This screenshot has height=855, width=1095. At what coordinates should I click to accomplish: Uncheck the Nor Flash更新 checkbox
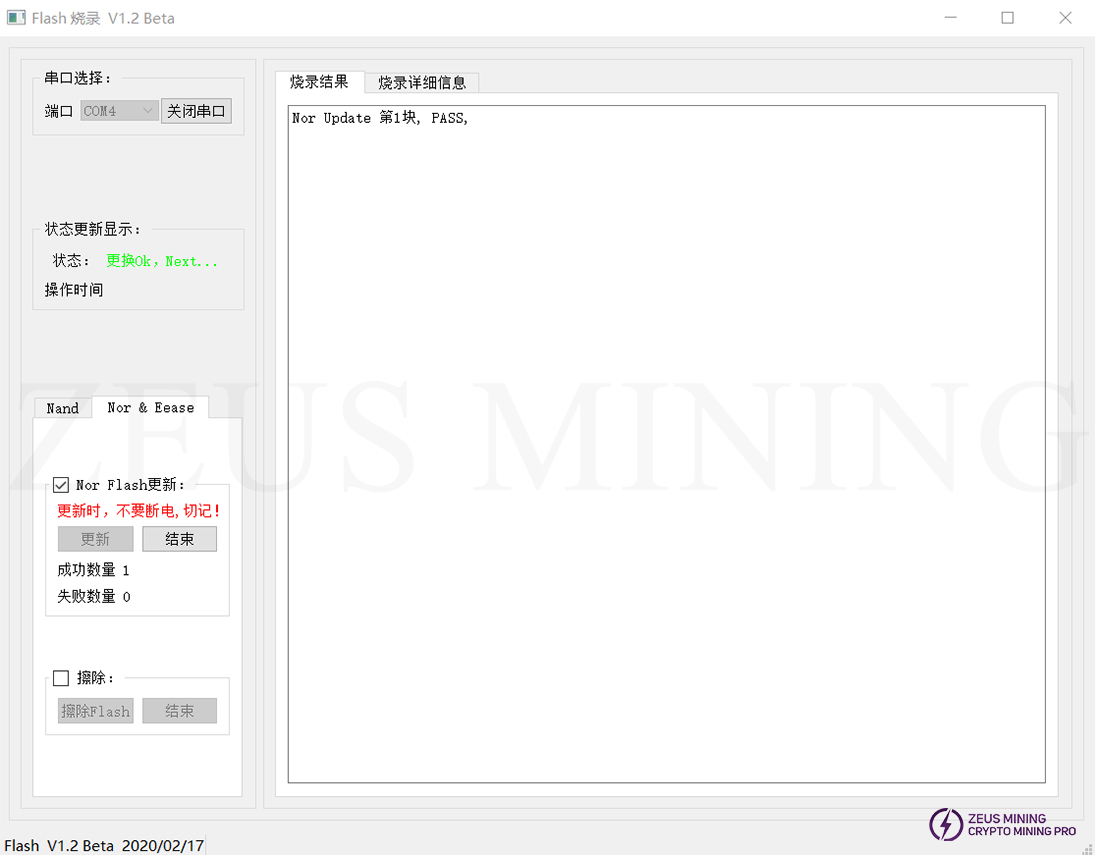click(x=61, y=485)
